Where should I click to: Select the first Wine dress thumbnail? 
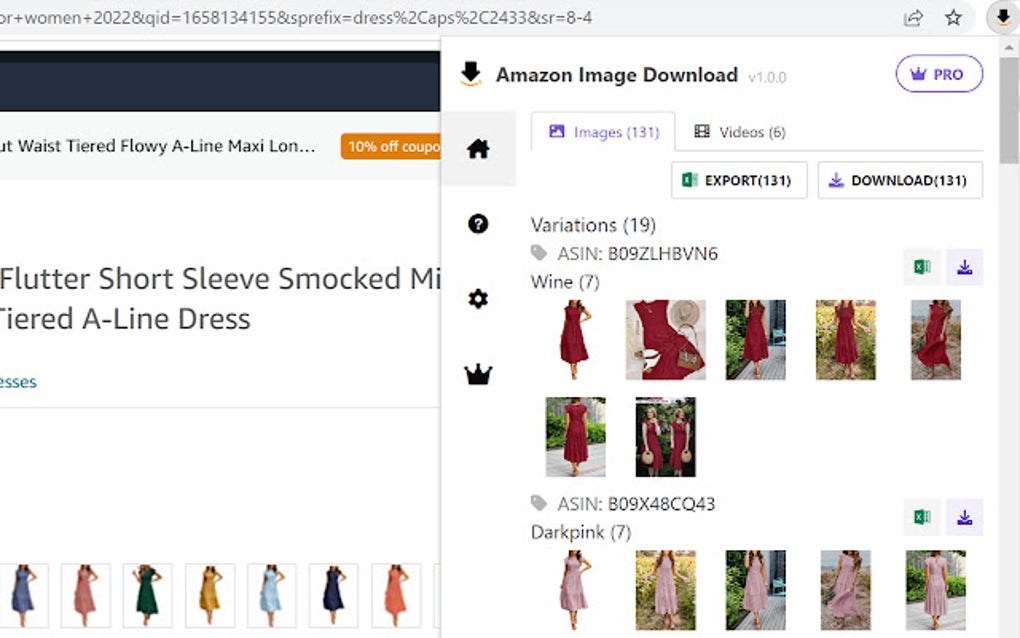point(574,338)
